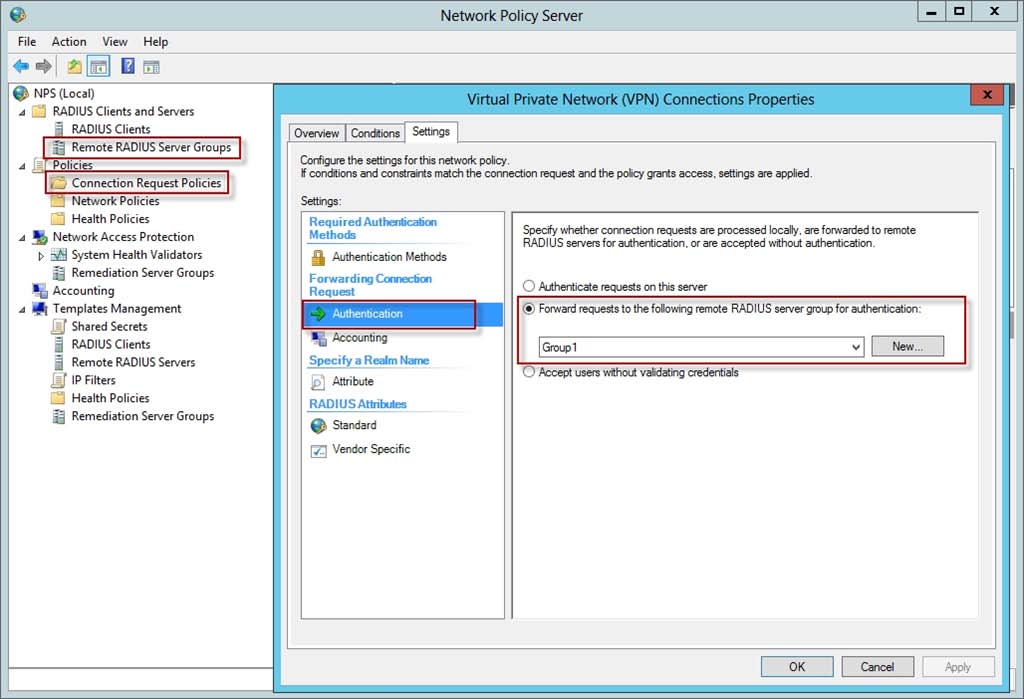Viewport: 1024px width, 699px height.
Task: Select Authenticate requests on this server
Action: point(529,286)
